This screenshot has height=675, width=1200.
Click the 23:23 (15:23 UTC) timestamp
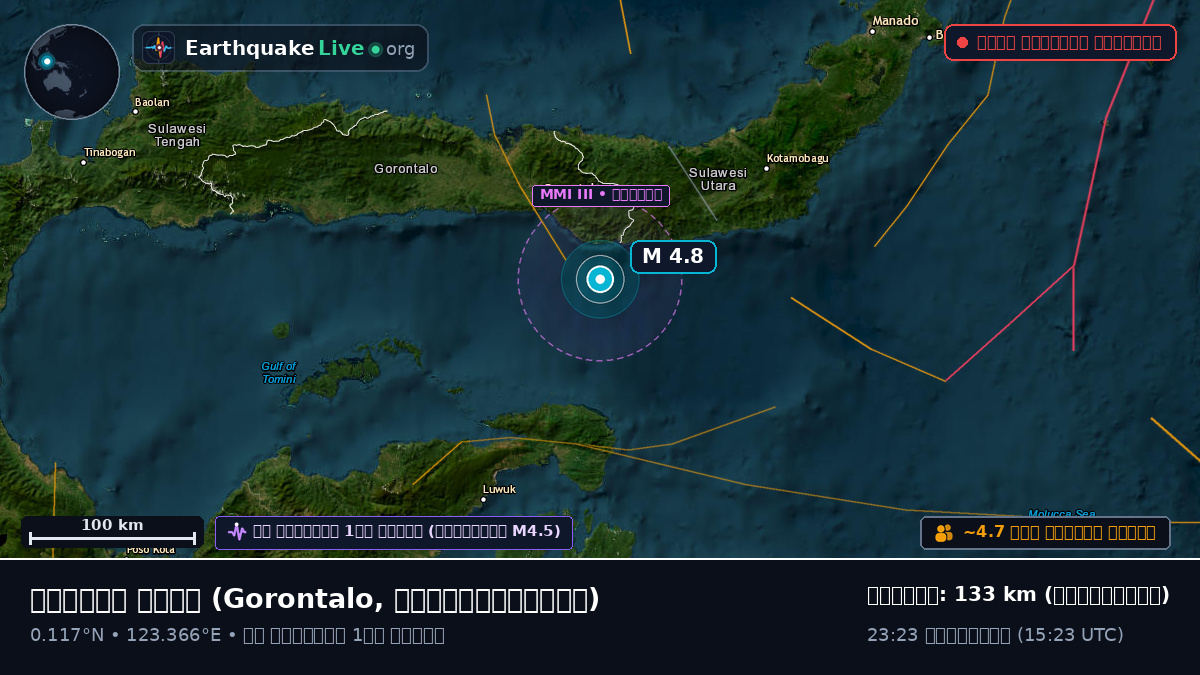tap(995, 635)
